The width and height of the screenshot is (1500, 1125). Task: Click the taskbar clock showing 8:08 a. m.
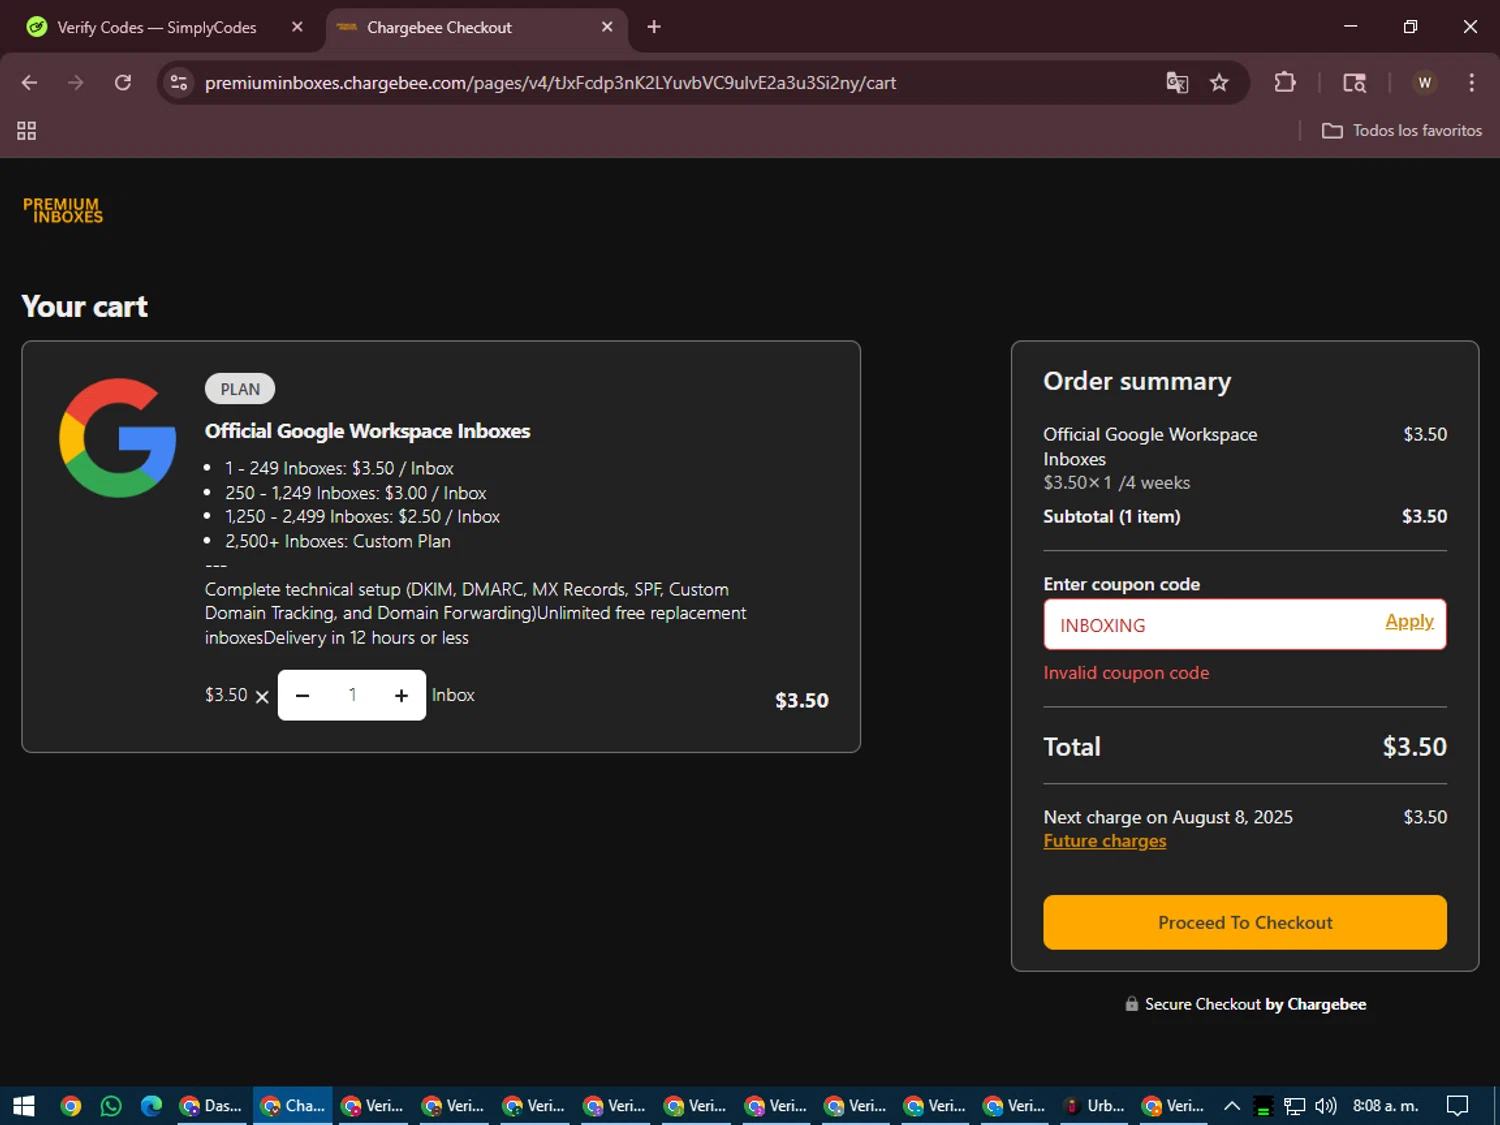tap(1385, 1105)
